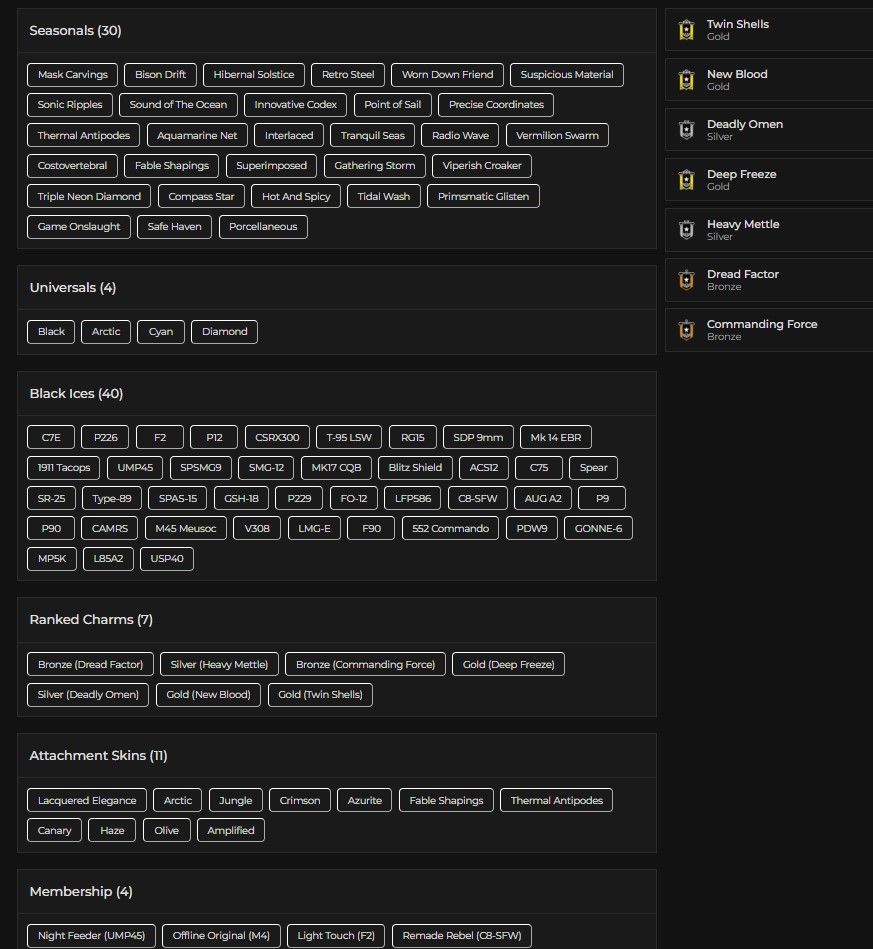Click the GONNE-6 Black Ice tag
873x949 pixels.
[x=598, y=528]
